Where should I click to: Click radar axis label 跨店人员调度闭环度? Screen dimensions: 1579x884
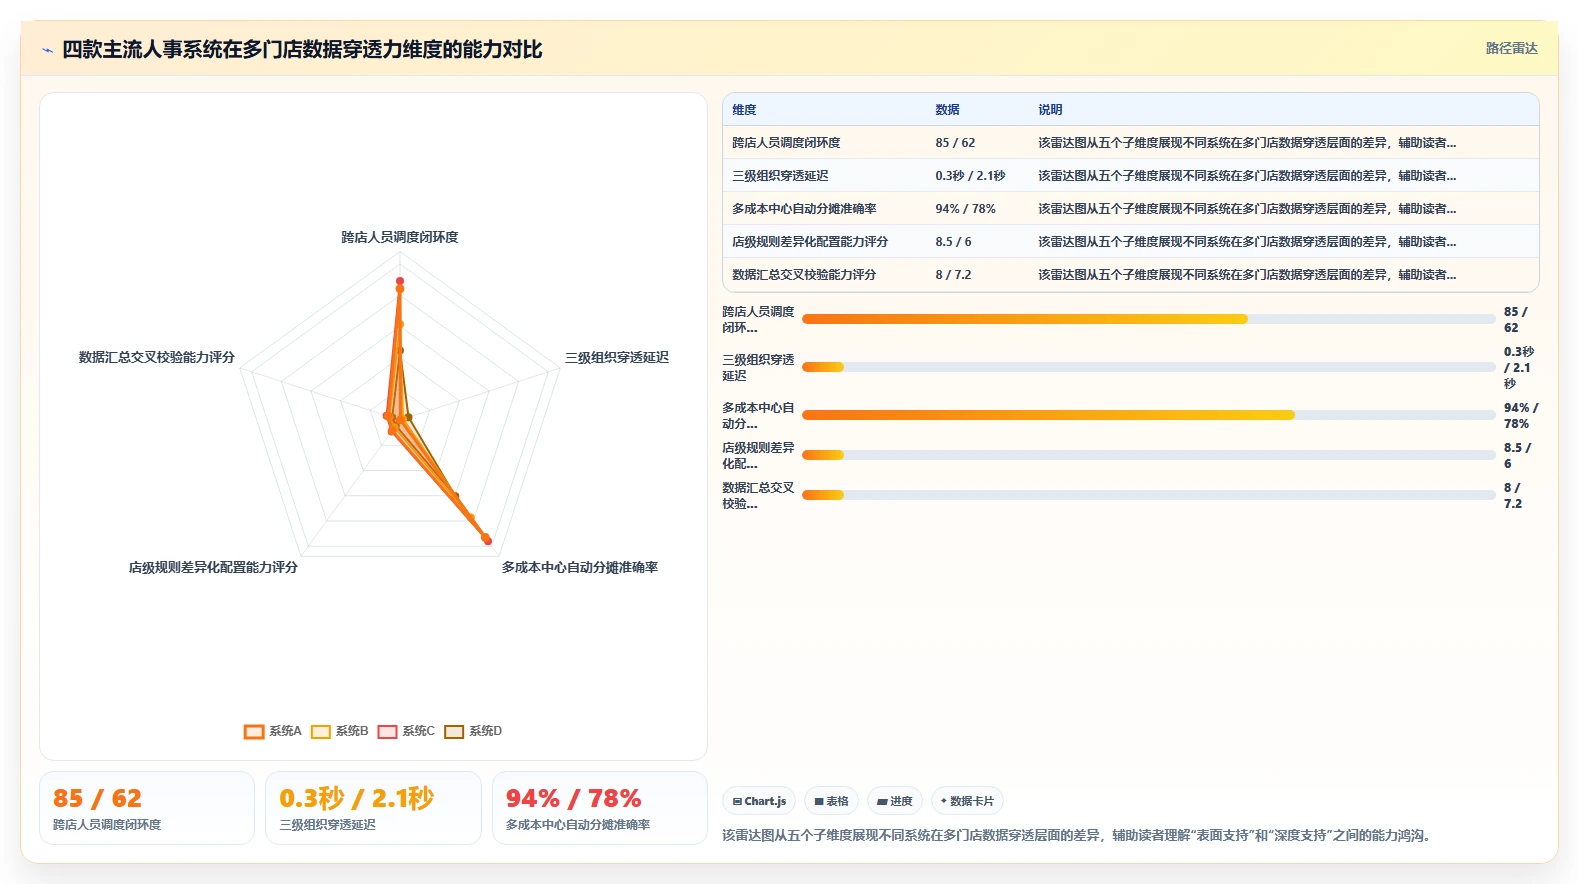pos(400,237)
